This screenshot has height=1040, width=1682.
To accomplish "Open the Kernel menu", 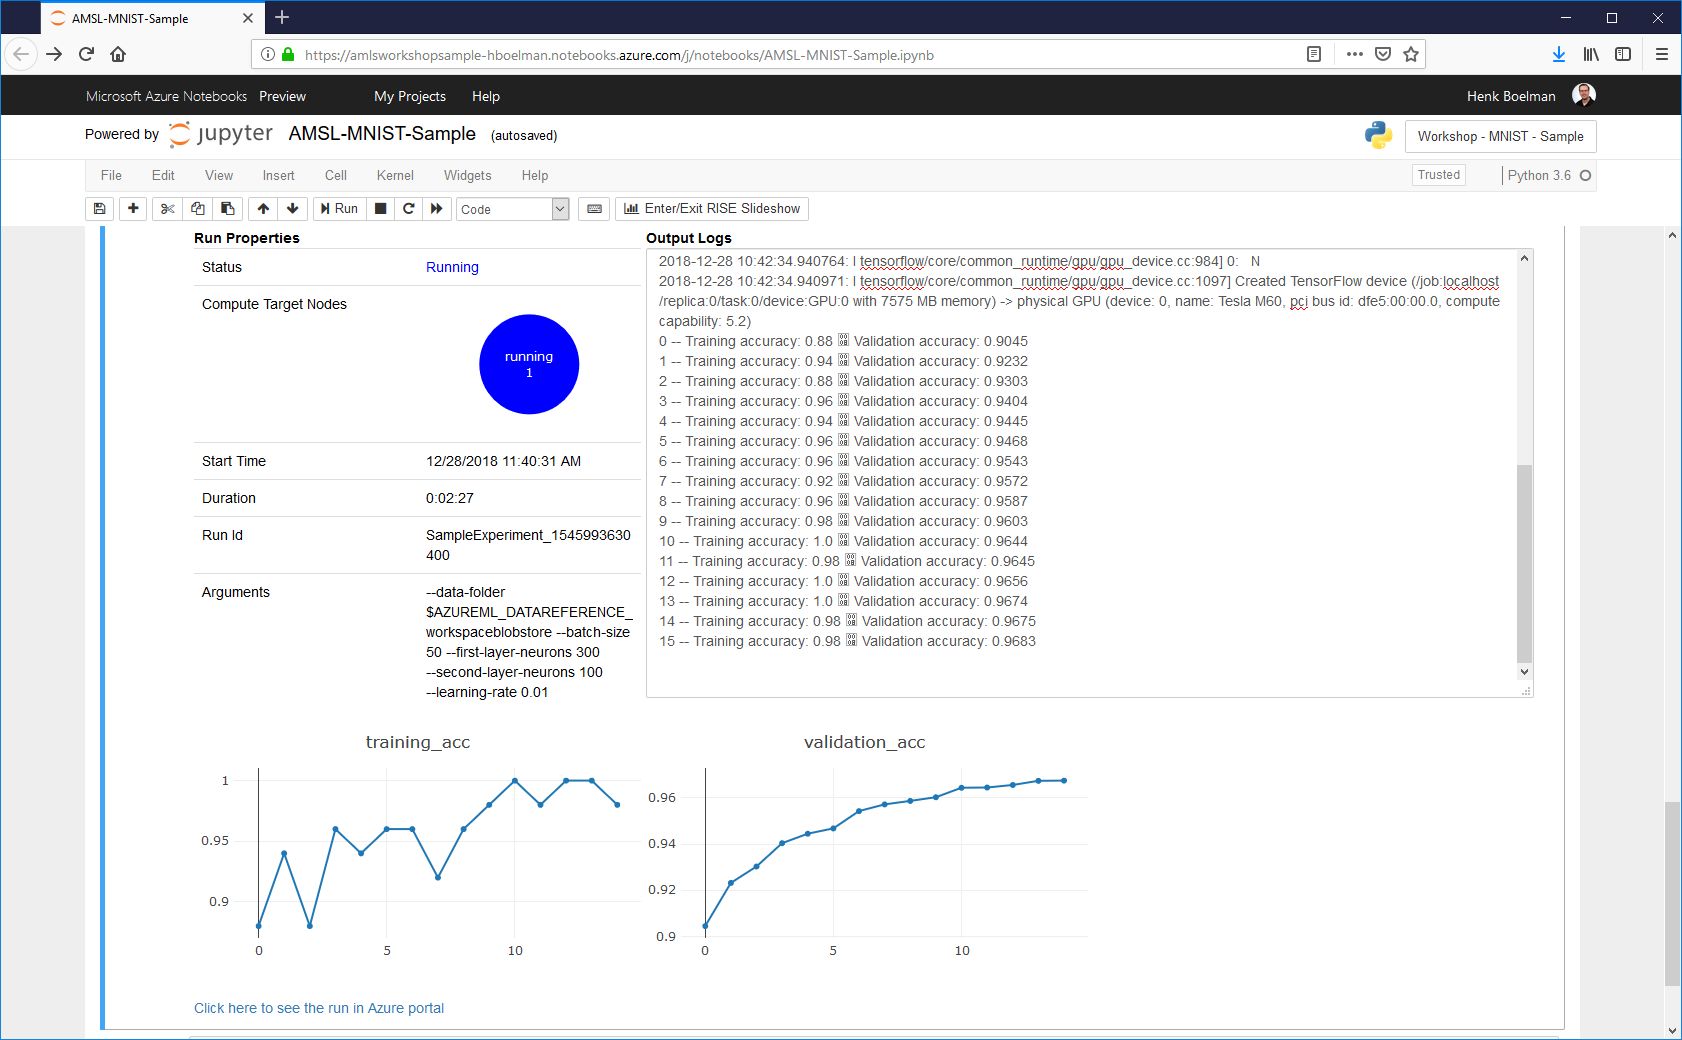I will pyautogui.click(x=395, y=175).
